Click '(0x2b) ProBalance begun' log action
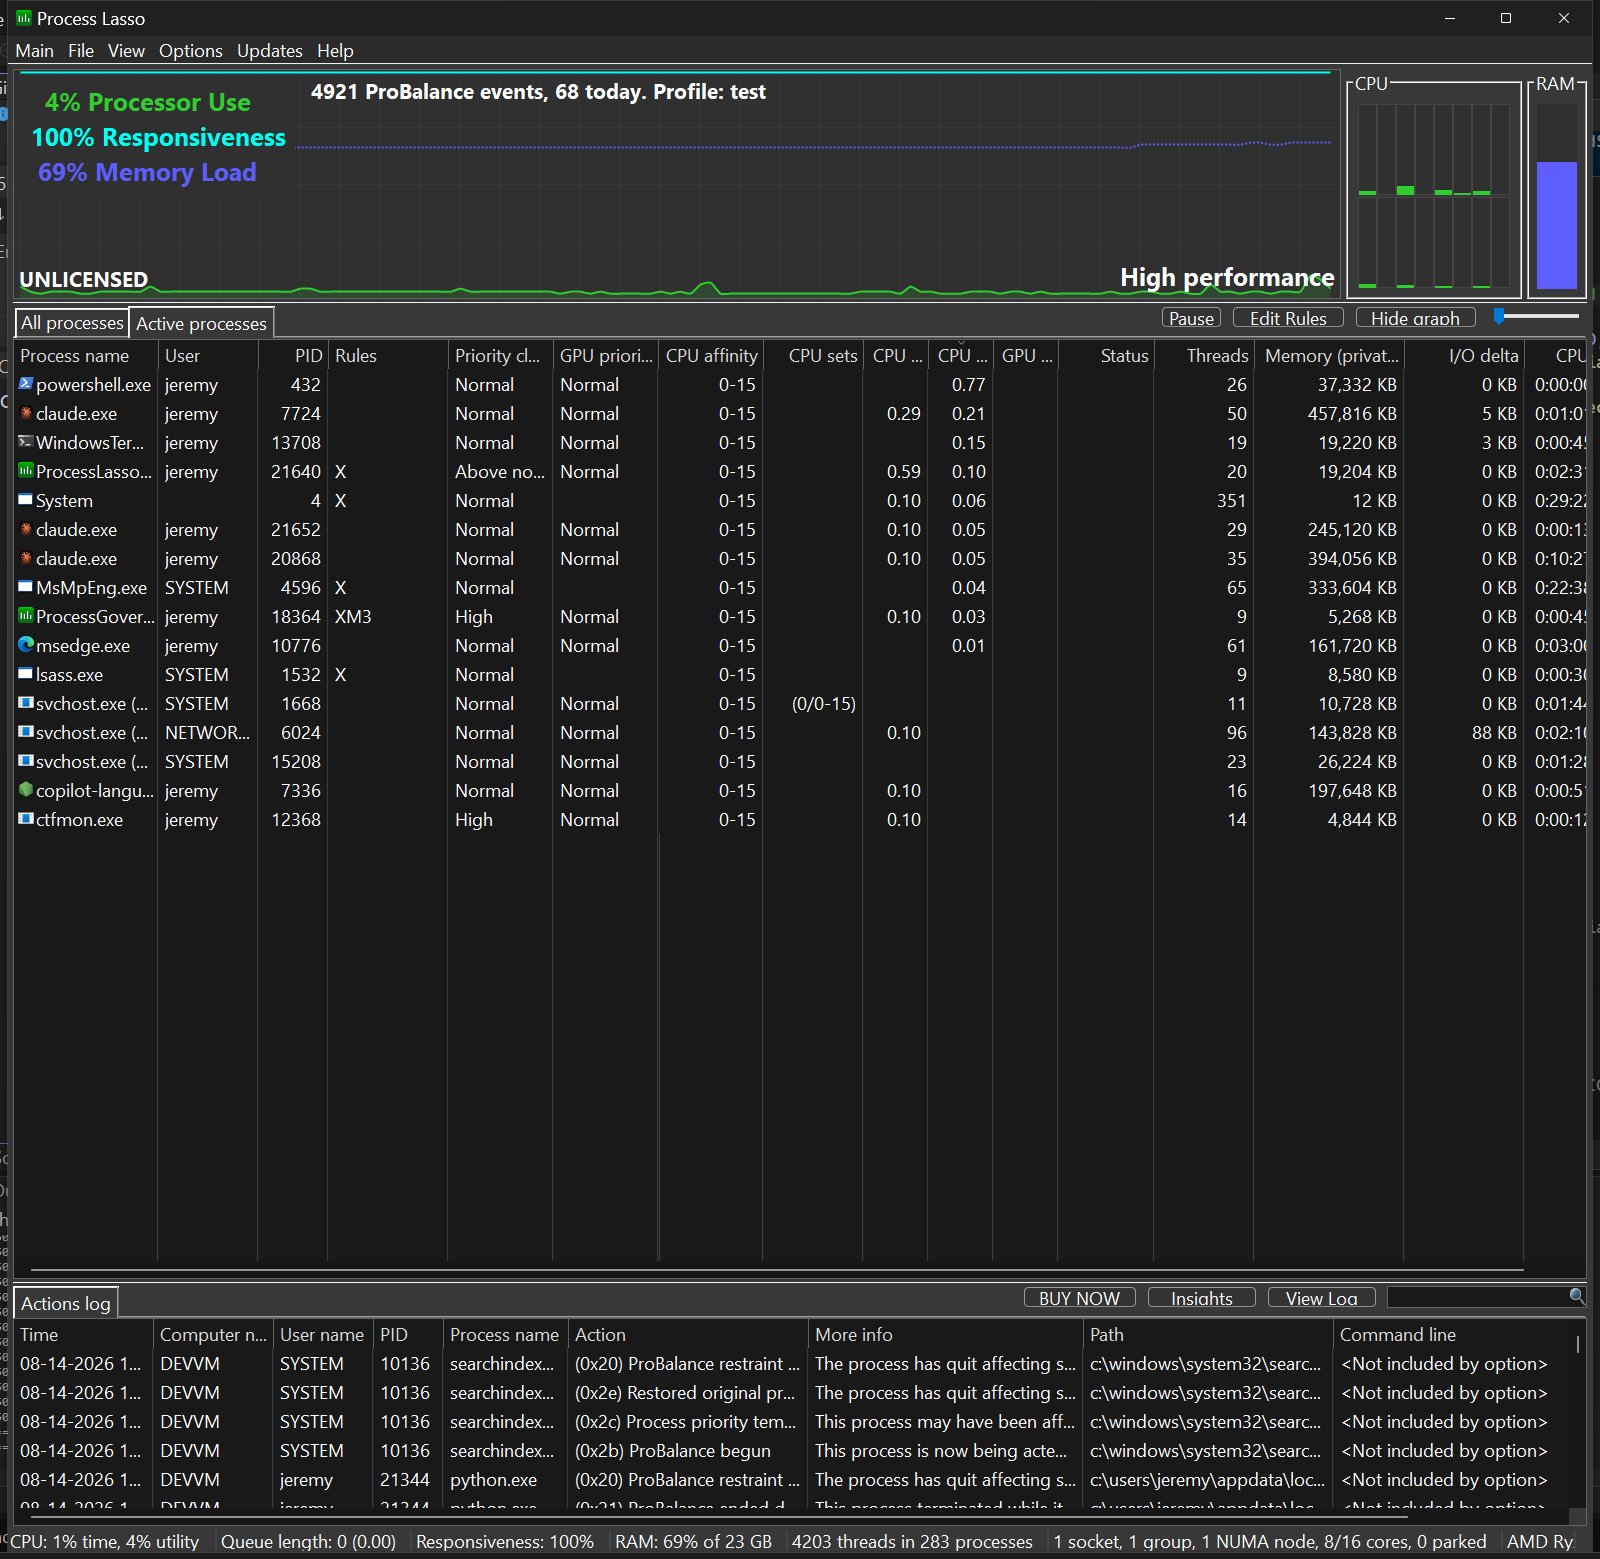Viewport: 1600px width, 1559px height. tap(673, 1450)
